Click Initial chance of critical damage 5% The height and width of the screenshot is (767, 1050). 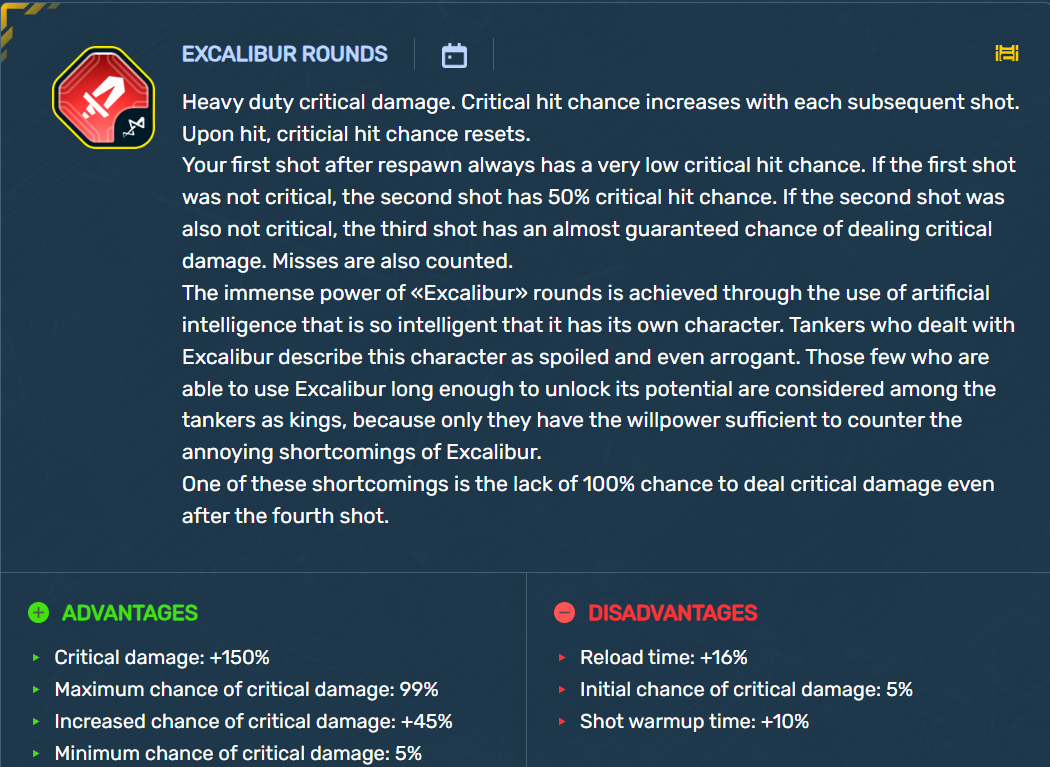point(747,689)
